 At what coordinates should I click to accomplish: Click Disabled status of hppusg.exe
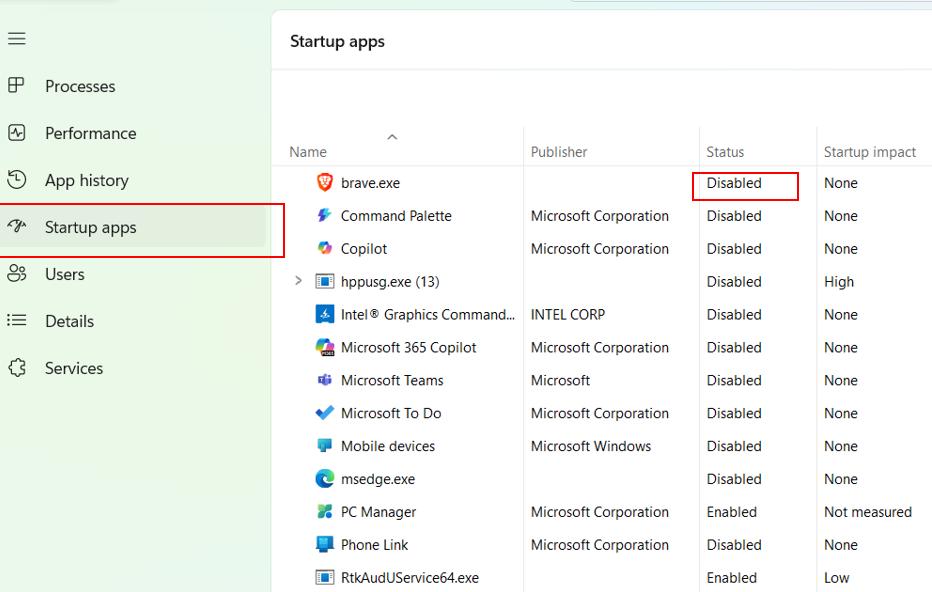point(733,282)
